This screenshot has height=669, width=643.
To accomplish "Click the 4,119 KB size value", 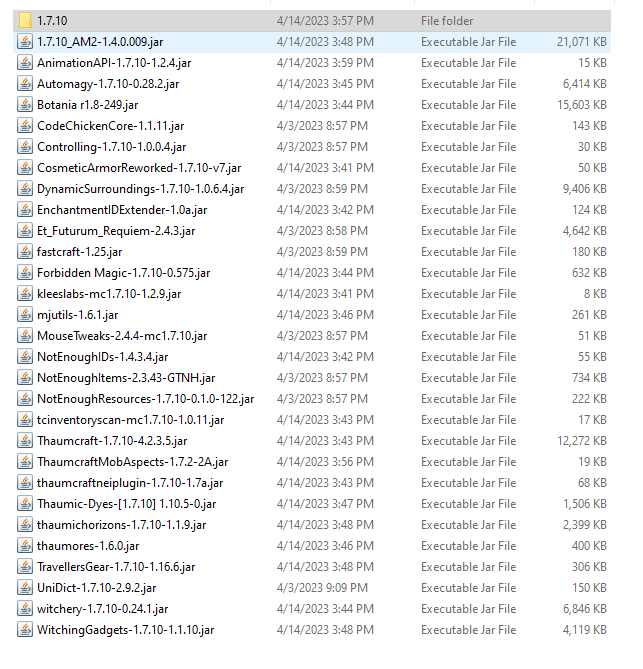I will (585, 630).
